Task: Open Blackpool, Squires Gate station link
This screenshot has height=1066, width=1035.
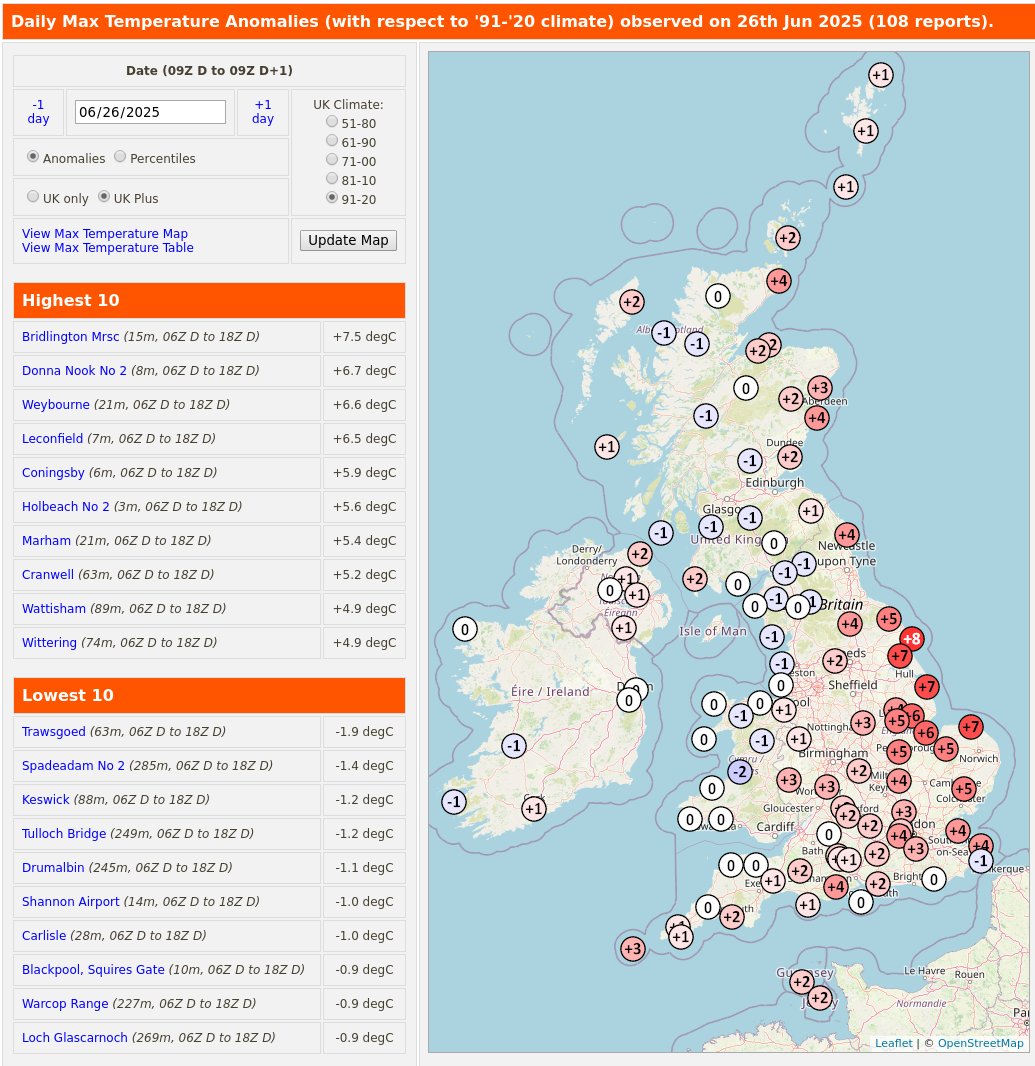Action: pos(93,969)
